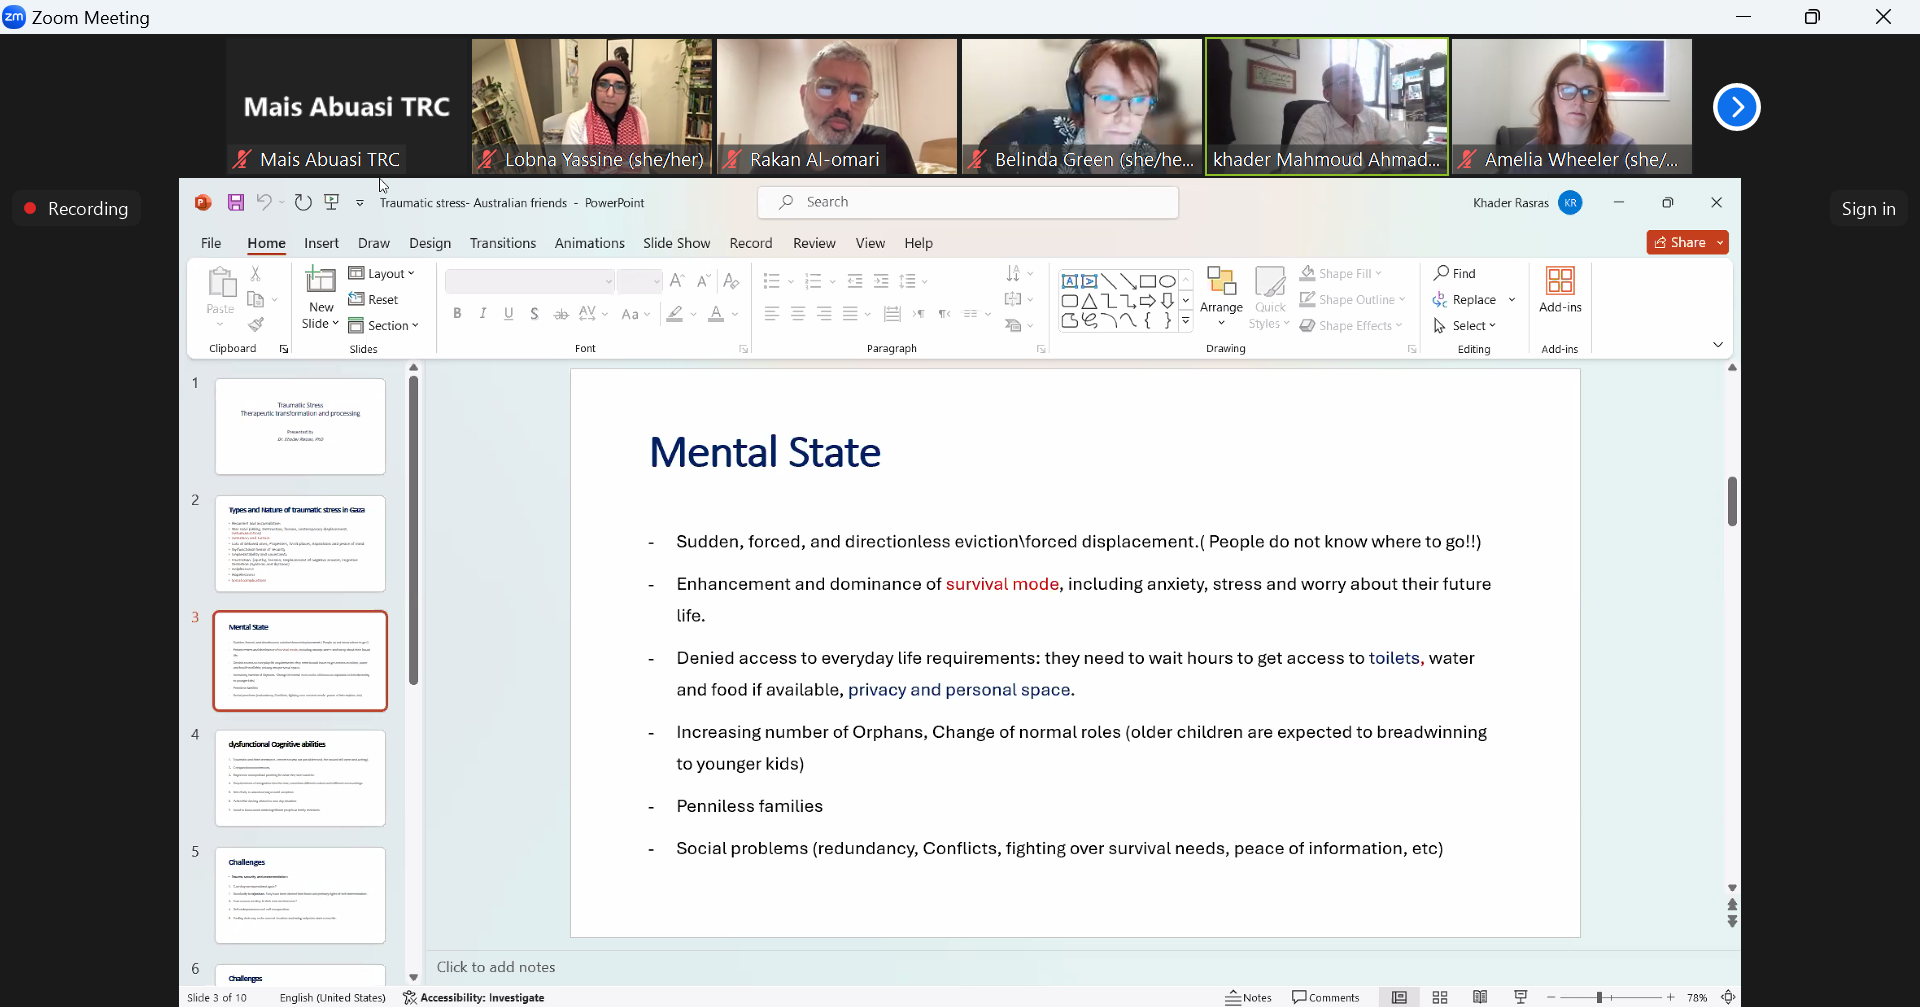This screenshot has width=1920, height=1007.
Task: Expand the Select dropdown in the Editing group
Action: (1466, 325)
